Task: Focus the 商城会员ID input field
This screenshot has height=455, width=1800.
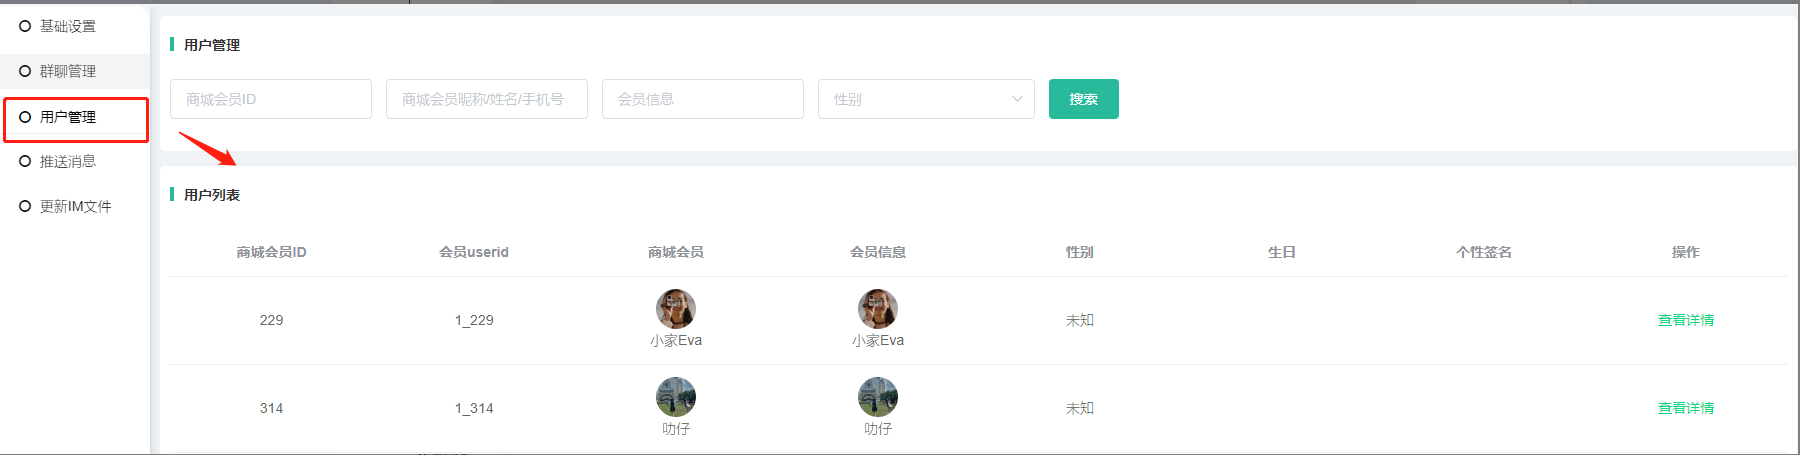Action: click(271, 99)
